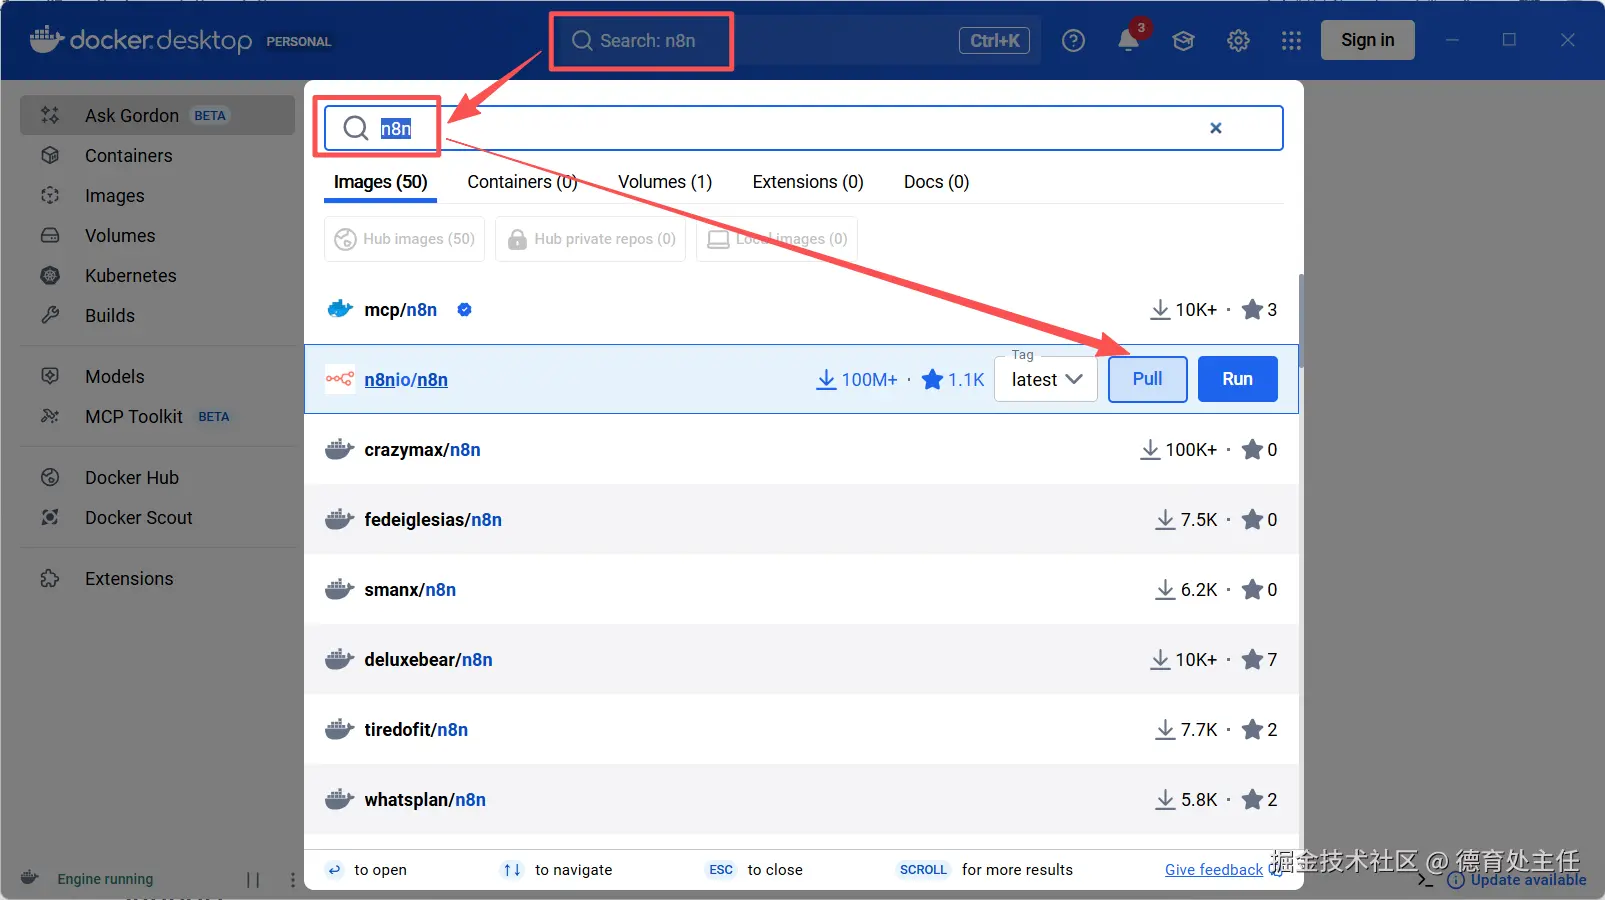1605x900 pixels.
Task: Open the Learning center graduation cap icon
Action: pos(1184,41)
